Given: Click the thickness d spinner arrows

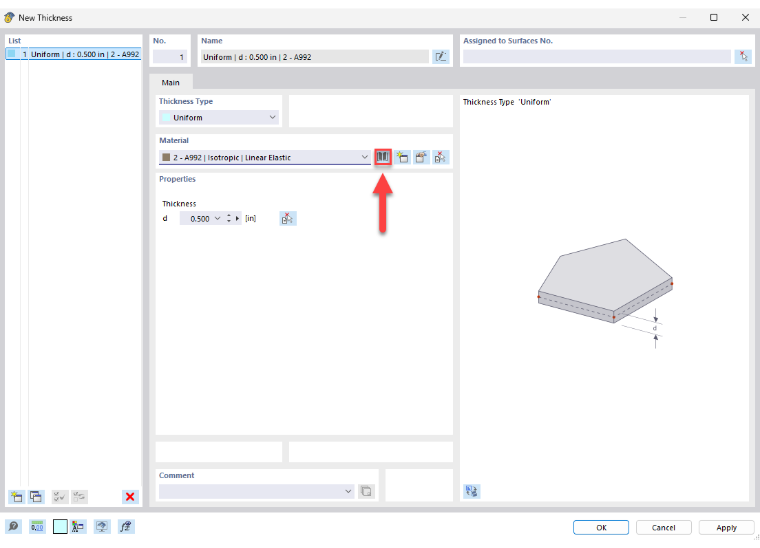Looking at the screenshot, I should point(229,219).
